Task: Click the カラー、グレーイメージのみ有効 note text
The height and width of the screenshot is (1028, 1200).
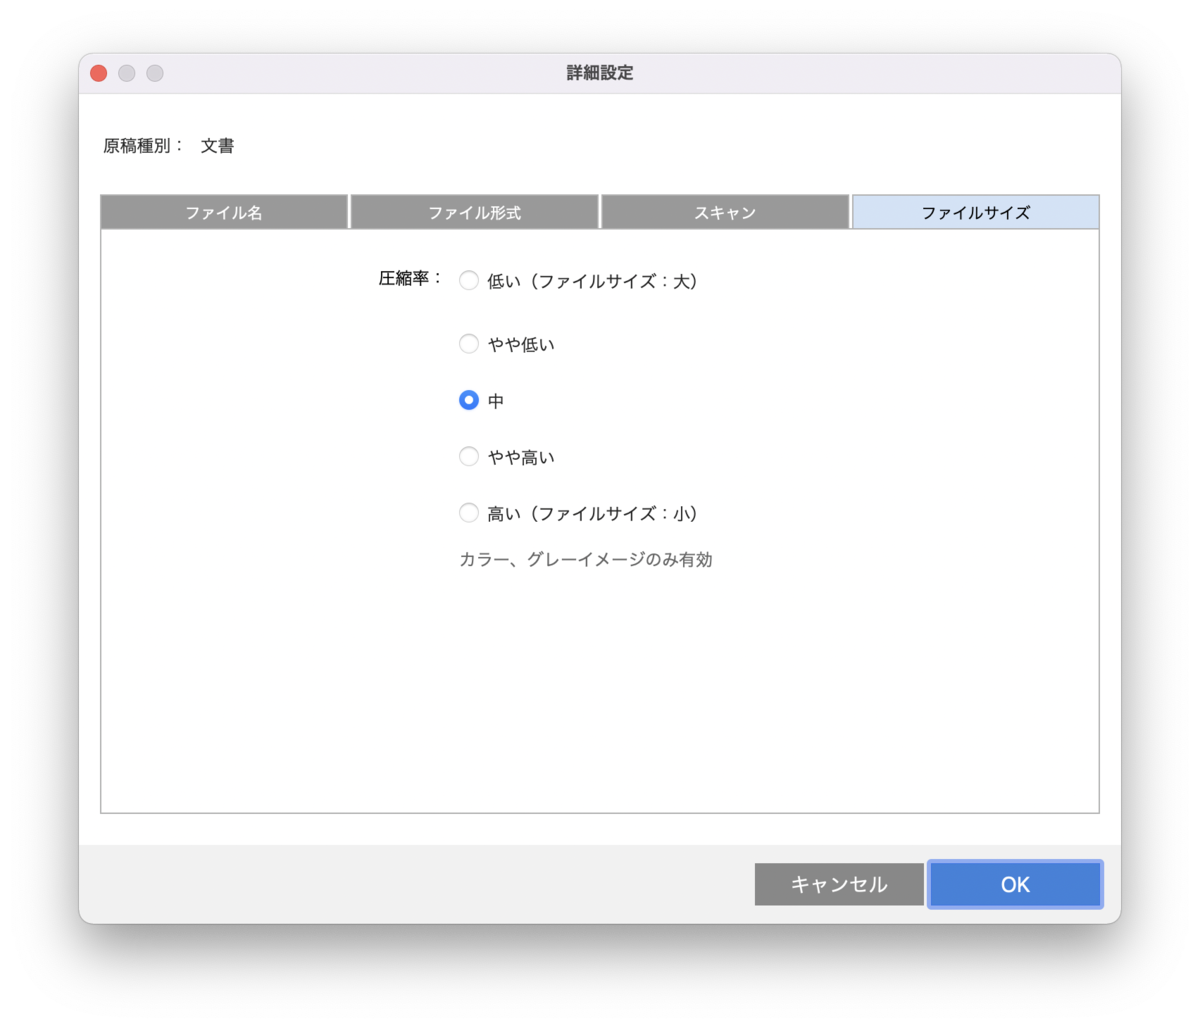Action: click(x=585, y=560)
